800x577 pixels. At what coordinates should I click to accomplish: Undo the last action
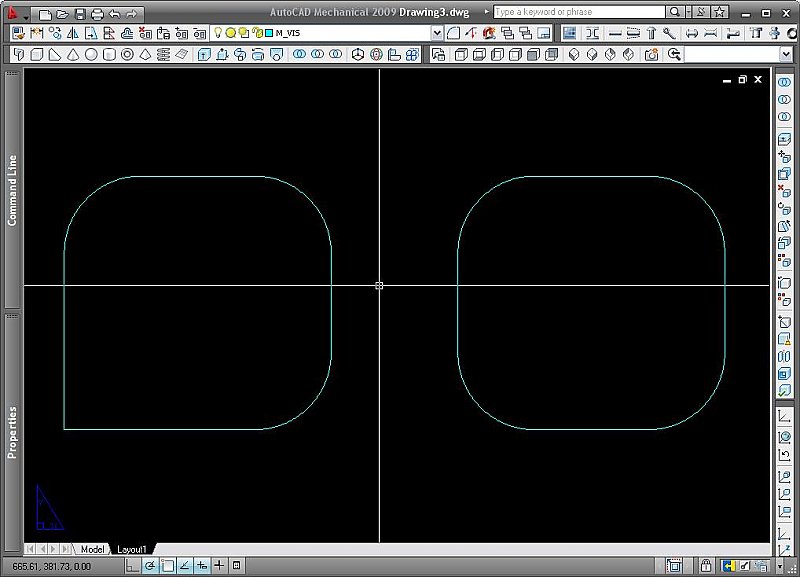click(114, 14)
